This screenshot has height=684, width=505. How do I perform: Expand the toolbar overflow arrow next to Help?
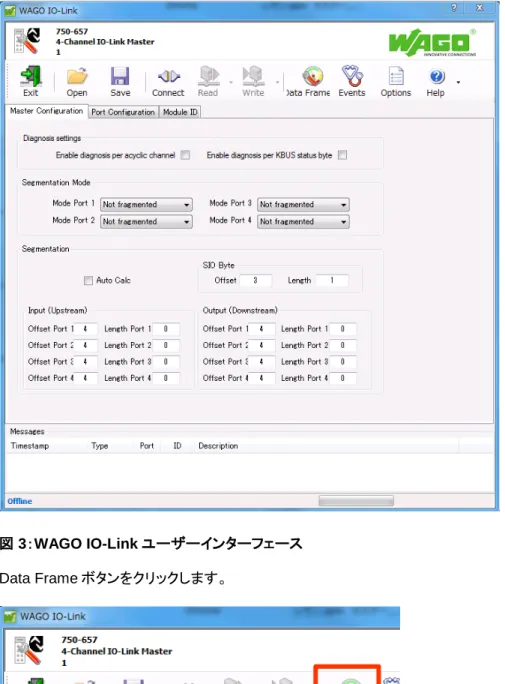pos(458,82)
